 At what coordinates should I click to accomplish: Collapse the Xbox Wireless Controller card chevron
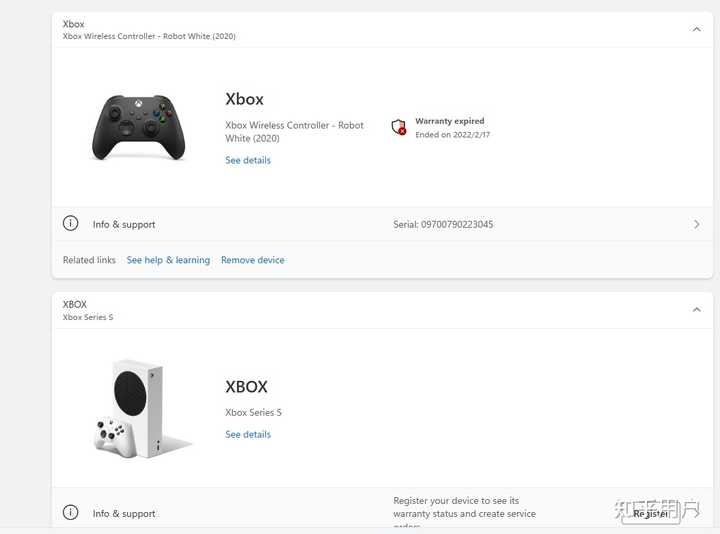coord(696,30)
